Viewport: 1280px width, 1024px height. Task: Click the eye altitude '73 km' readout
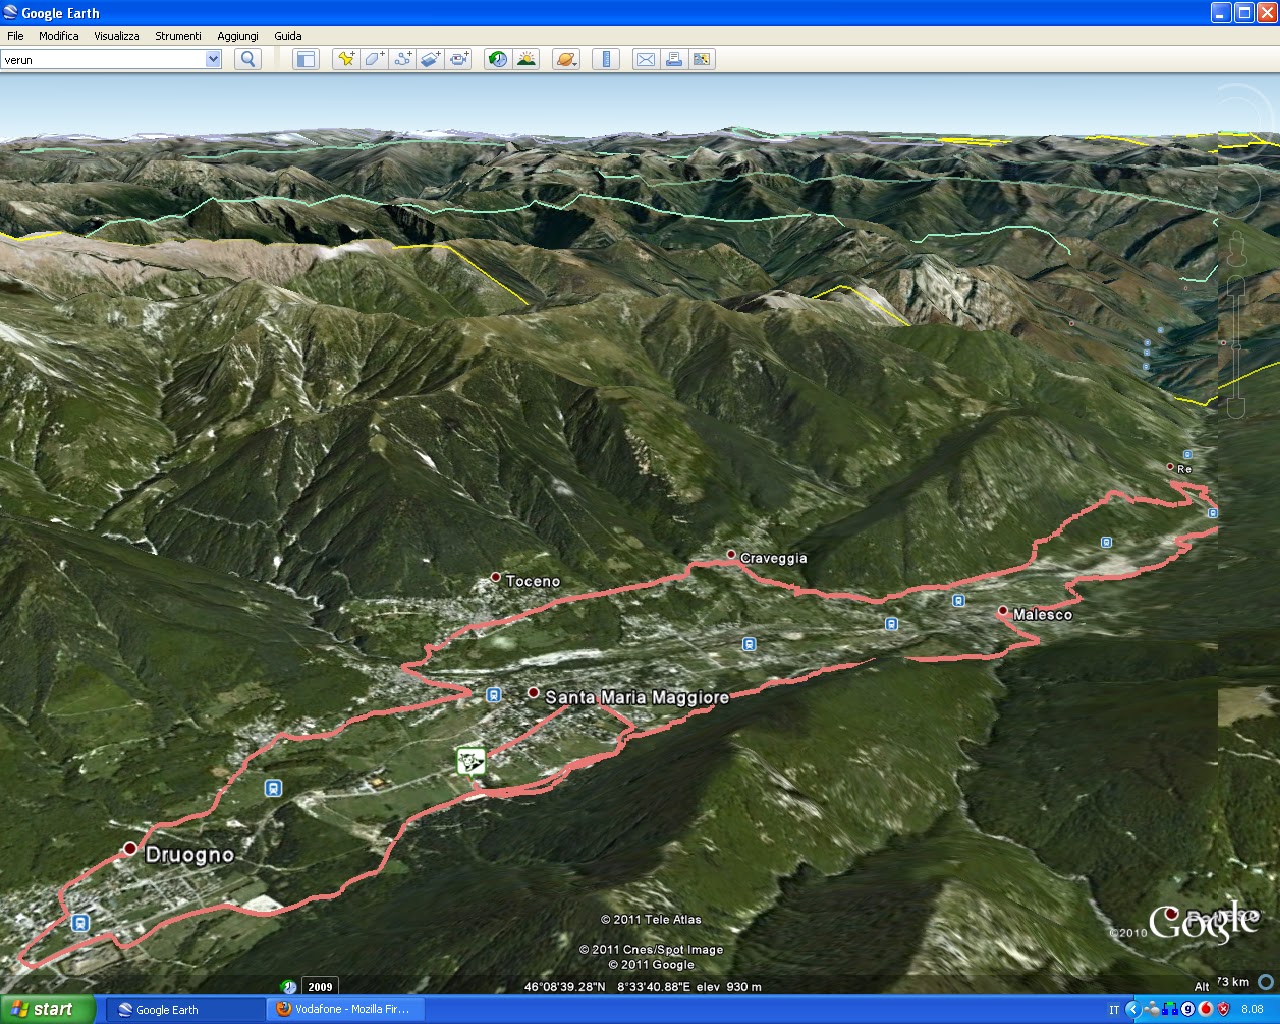[x=1234, y=982]
